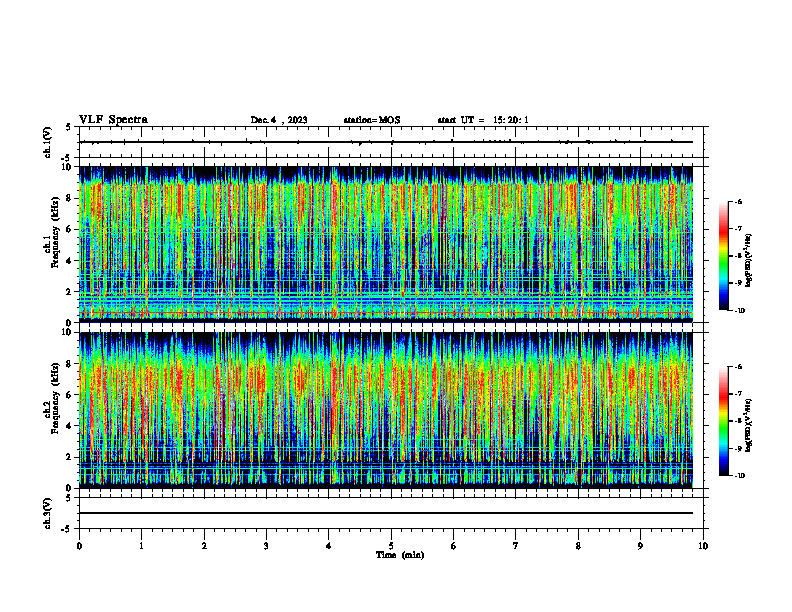792x612 pixels.
Task: Click time axis tick label "1"
Action: [141, 546]
